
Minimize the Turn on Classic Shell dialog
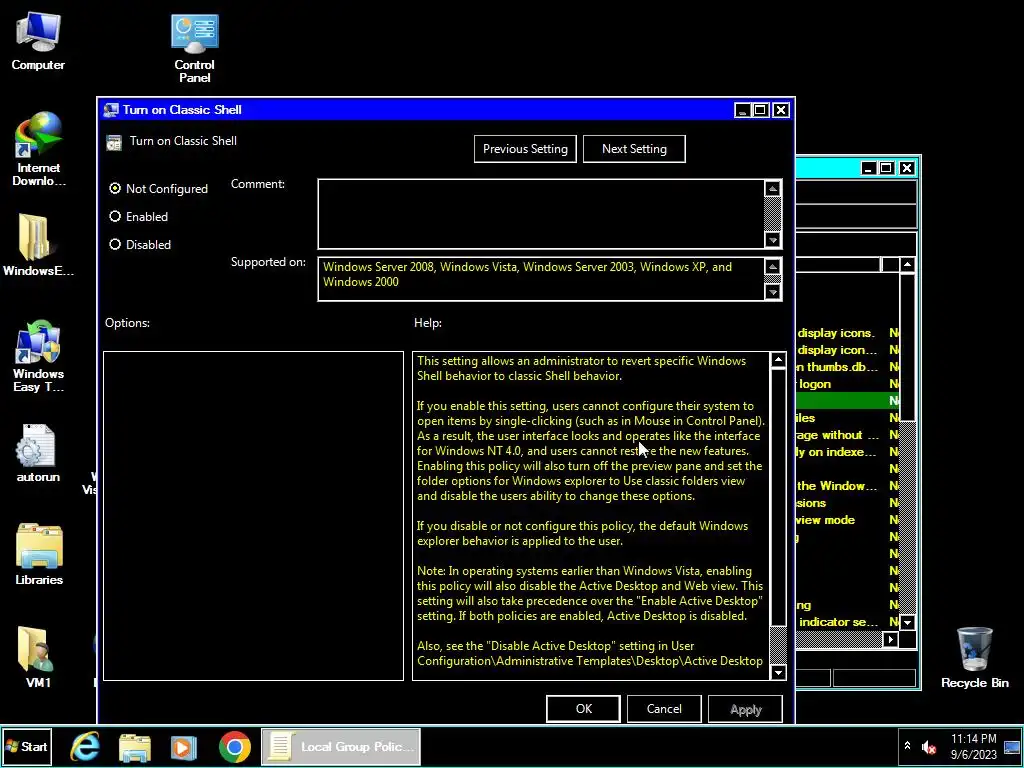tap(742, 110)
